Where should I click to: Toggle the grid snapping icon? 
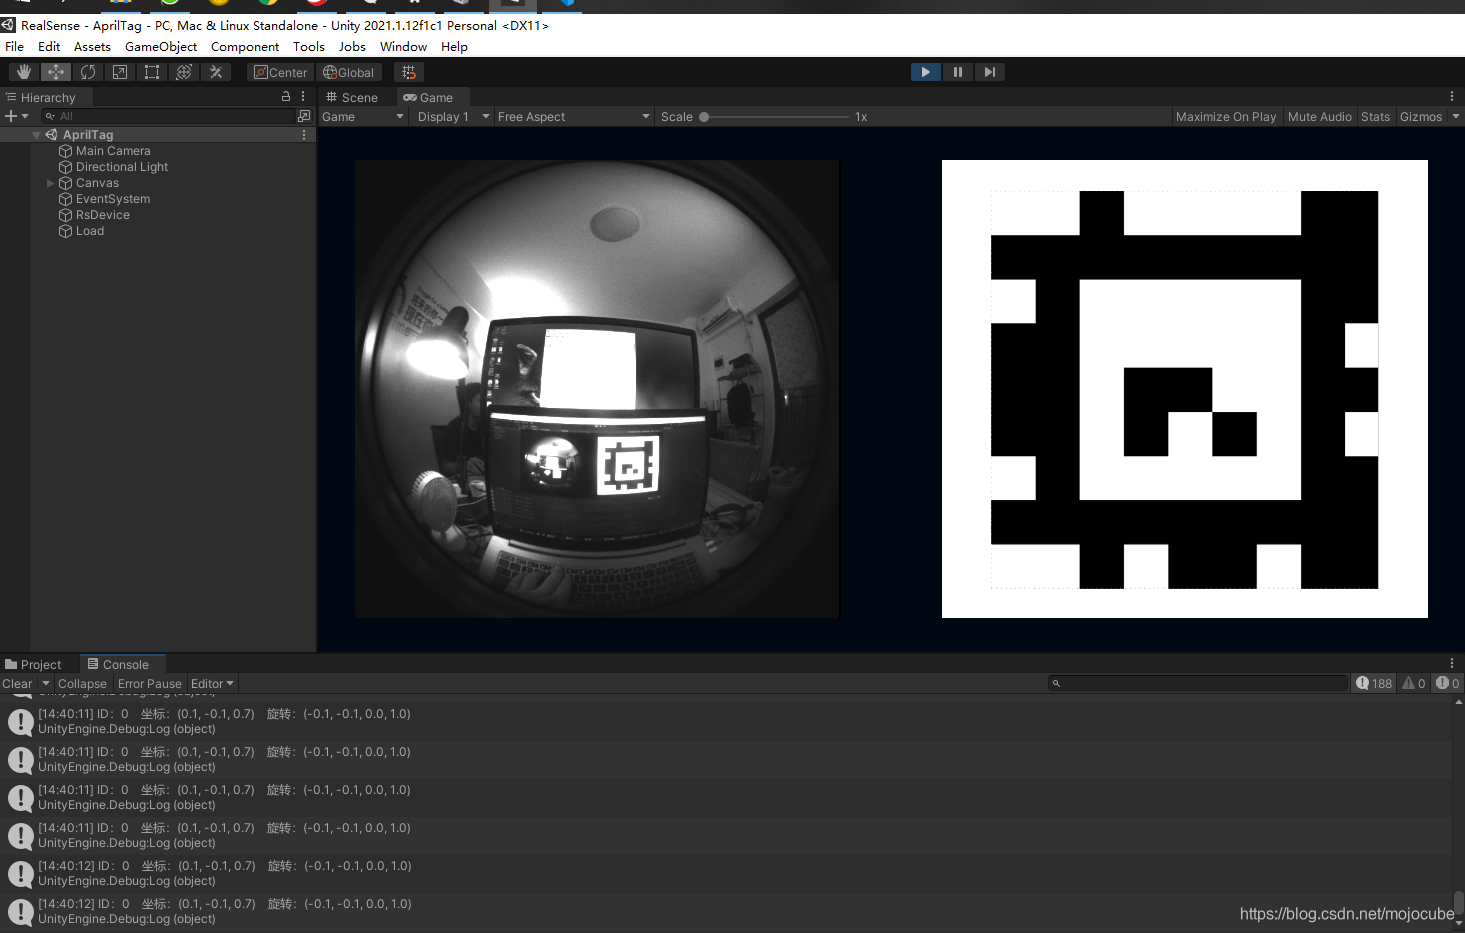[x=409, y=72]
